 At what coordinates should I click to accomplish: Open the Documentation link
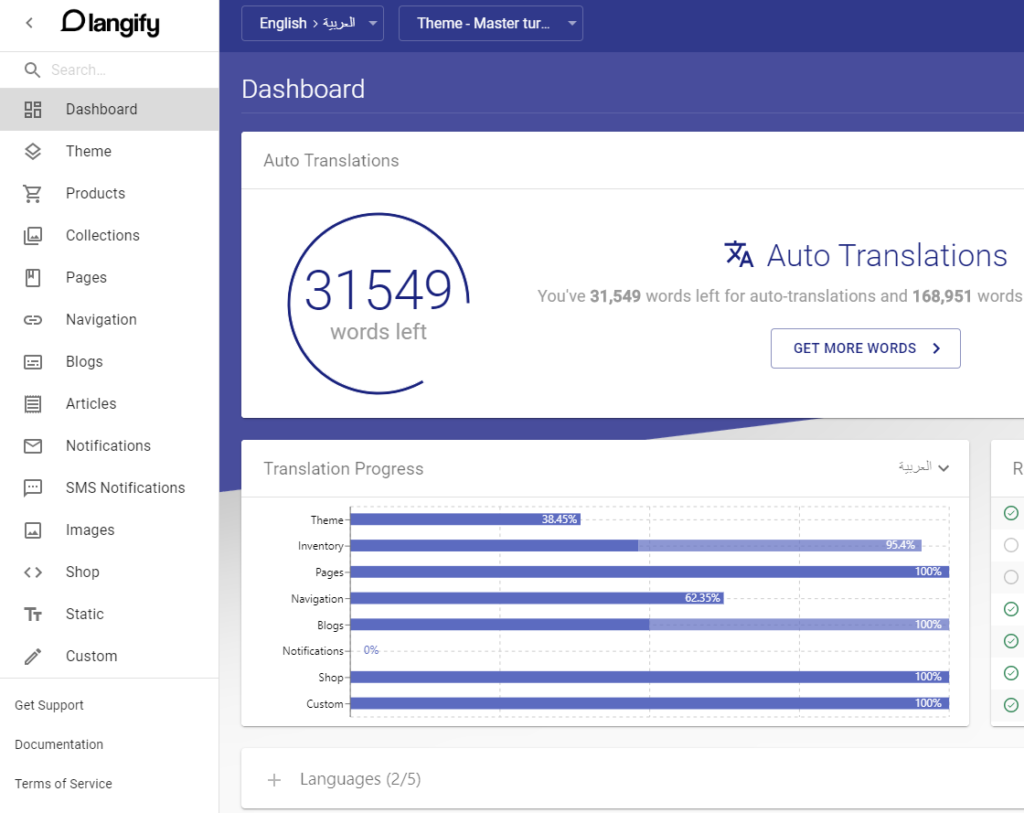pyautogui.click(x=58, y=744)
